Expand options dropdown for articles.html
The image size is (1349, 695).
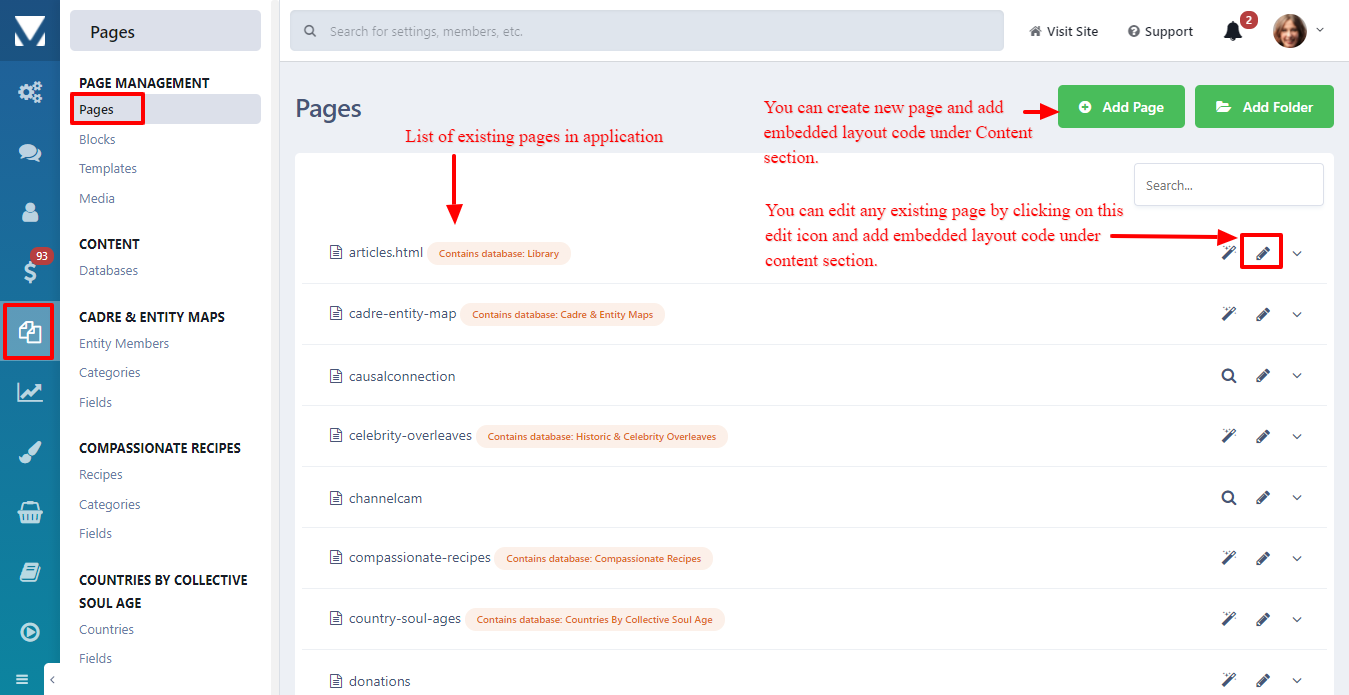pos(1297,254)
